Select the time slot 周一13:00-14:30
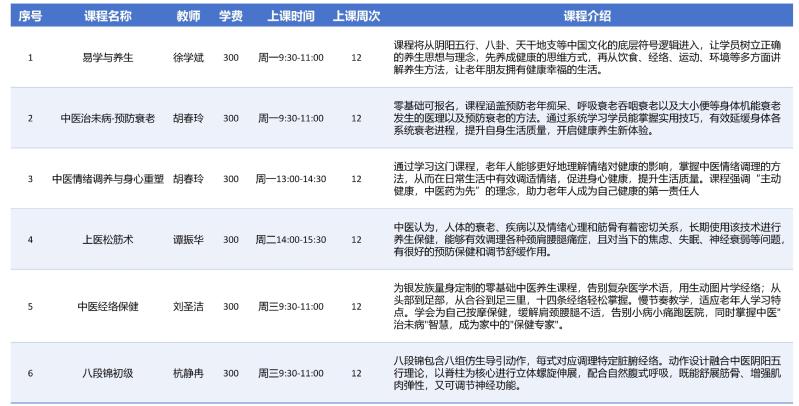The image size is (799, 406). coord(290,179)
